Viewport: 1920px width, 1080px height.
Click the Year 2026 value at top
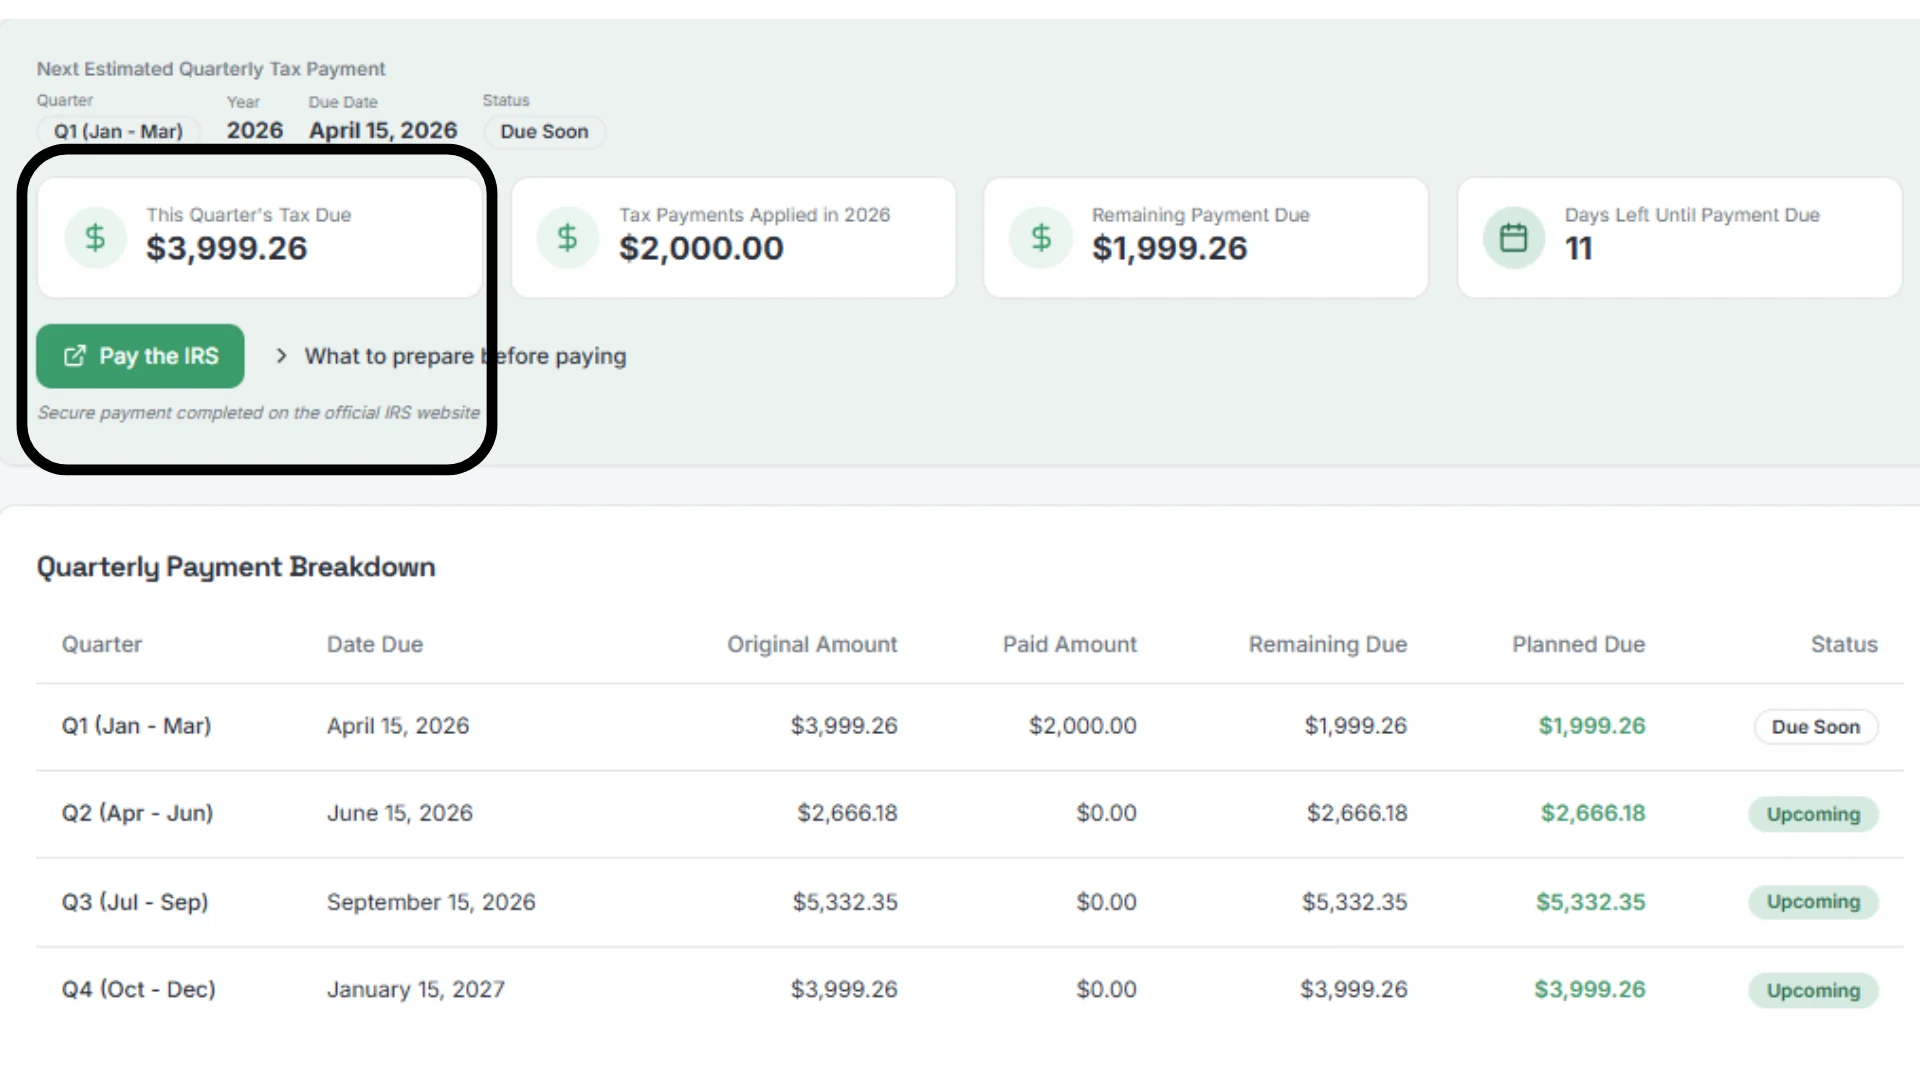255,131
